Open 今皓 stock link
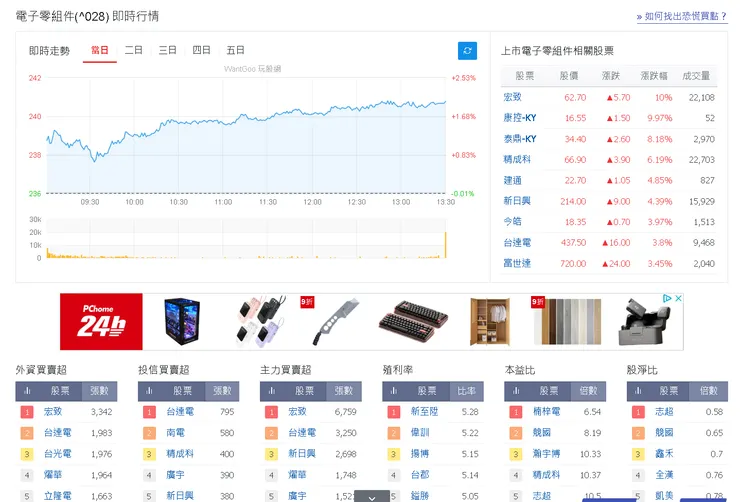 (x=513, y=222)
